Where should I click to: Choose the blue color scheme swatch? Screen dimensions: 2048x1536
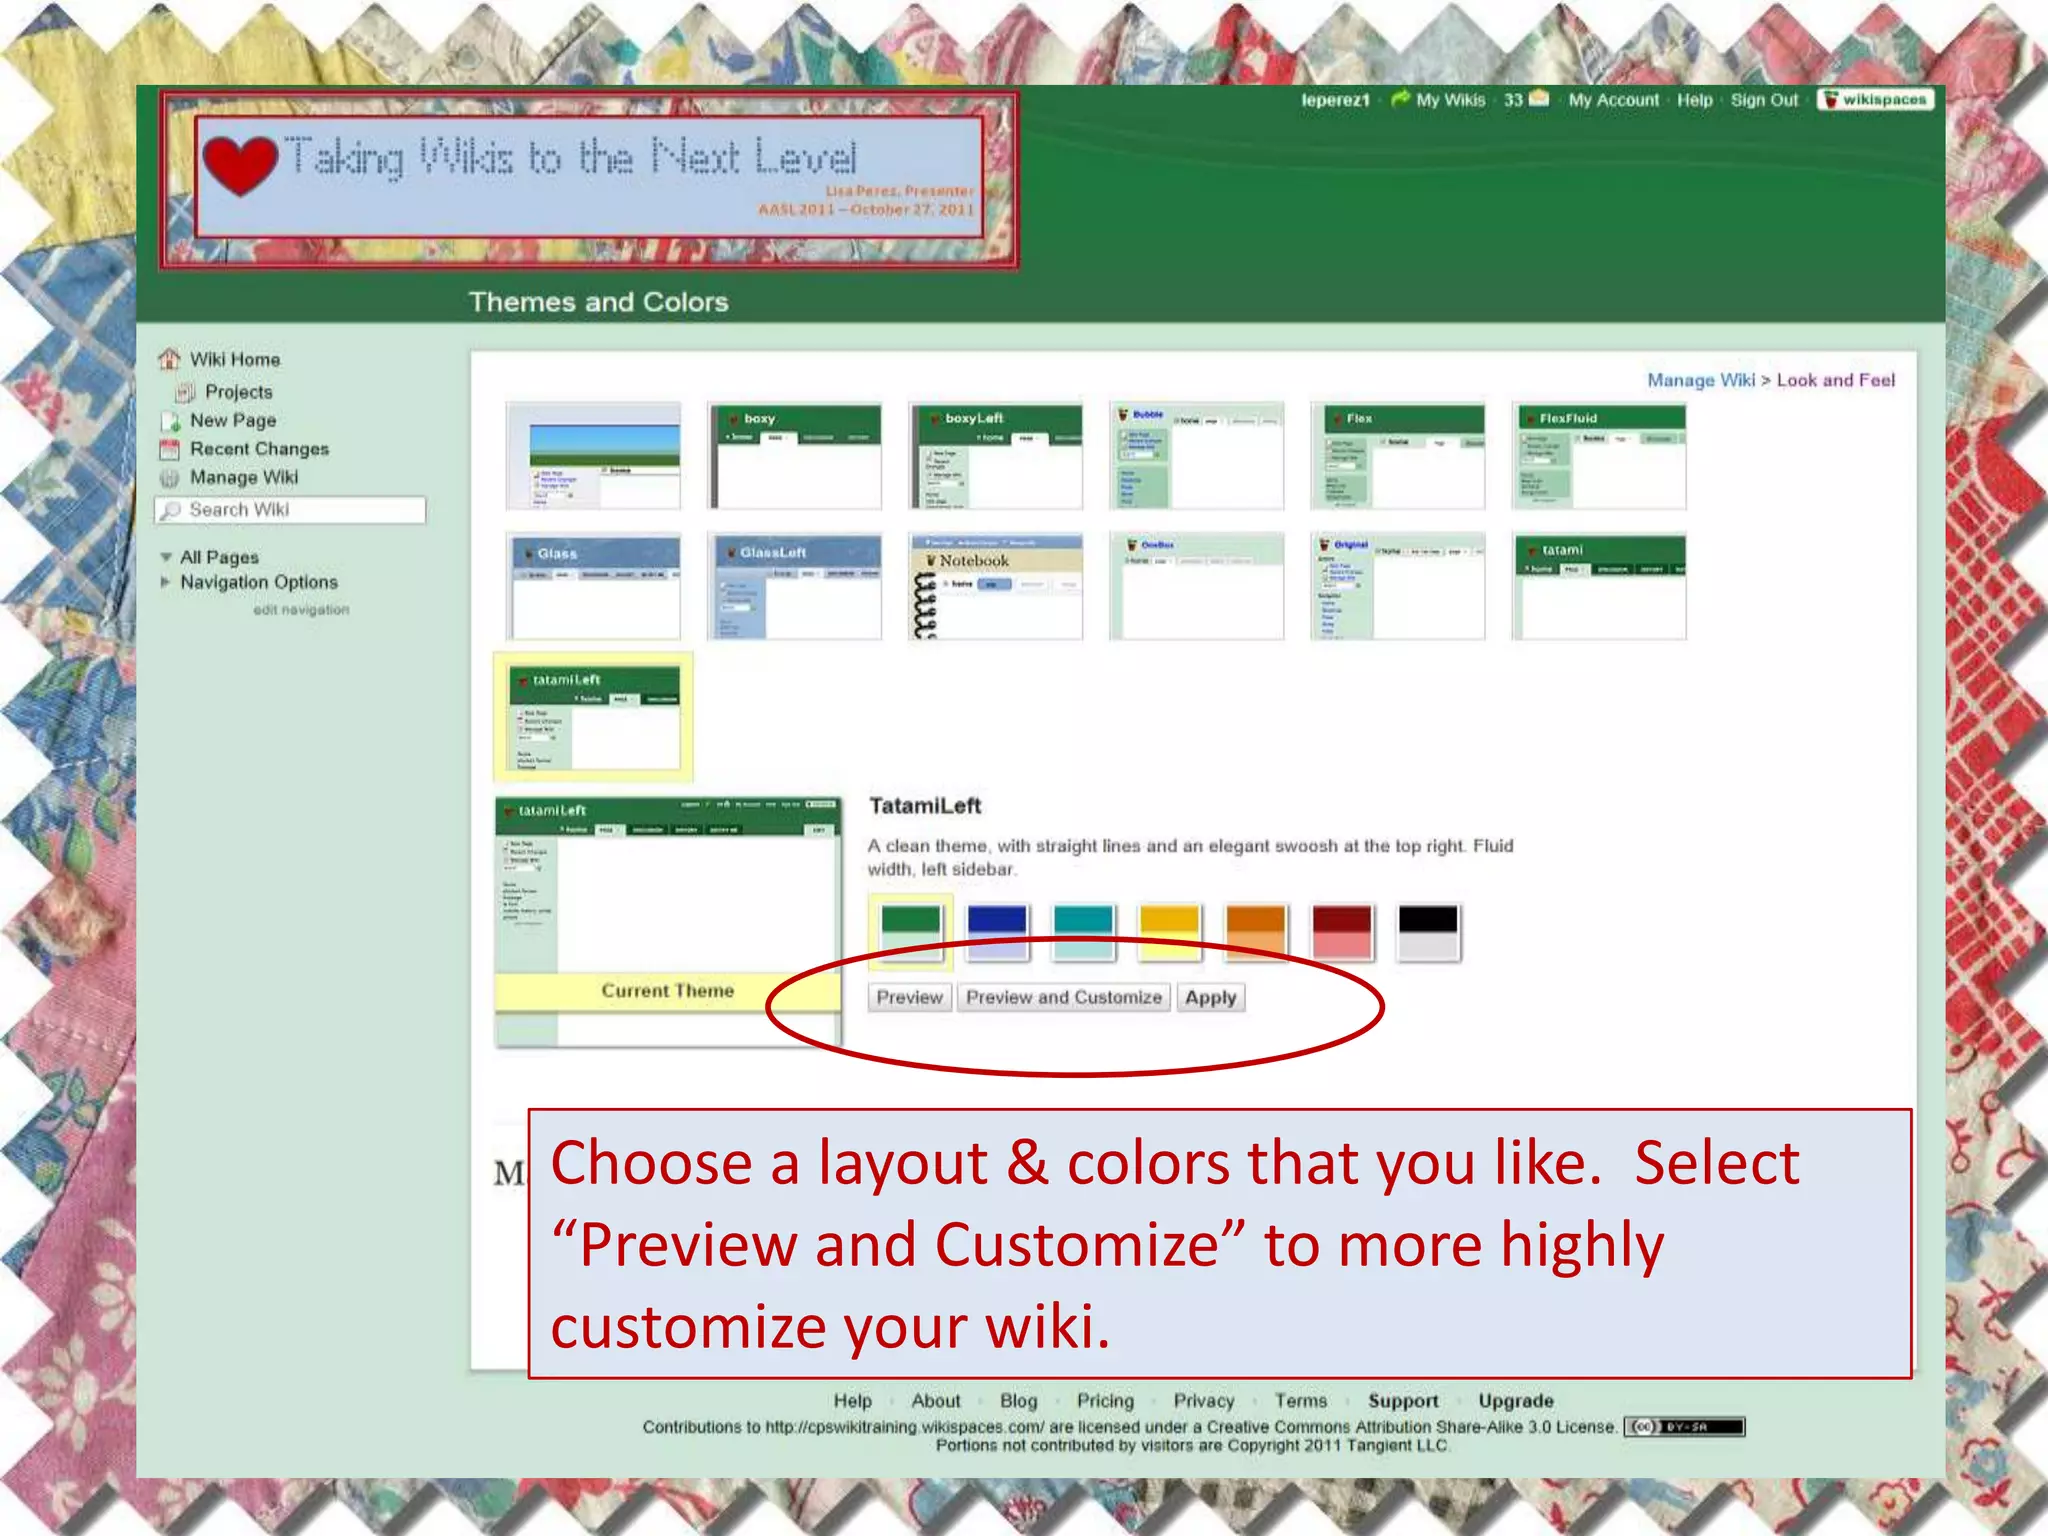(997, 932)
